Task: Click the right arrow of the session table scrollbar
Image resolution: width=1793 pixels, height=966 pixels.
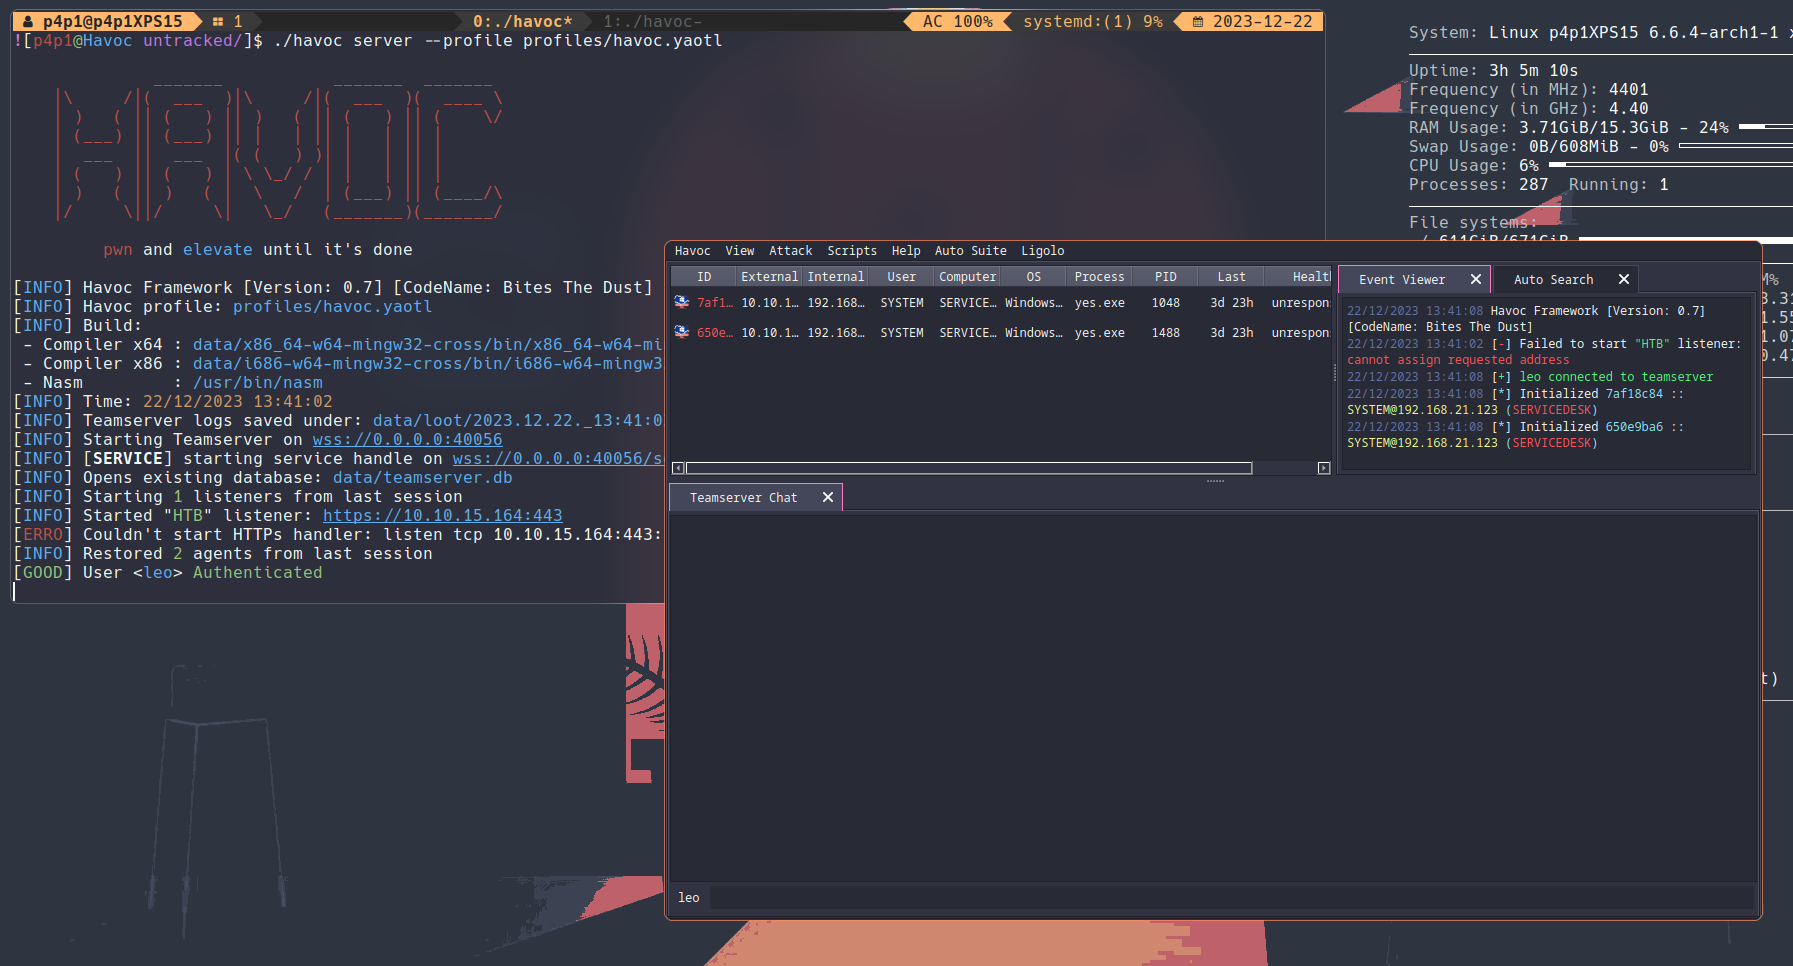Action: point(1324,468)
